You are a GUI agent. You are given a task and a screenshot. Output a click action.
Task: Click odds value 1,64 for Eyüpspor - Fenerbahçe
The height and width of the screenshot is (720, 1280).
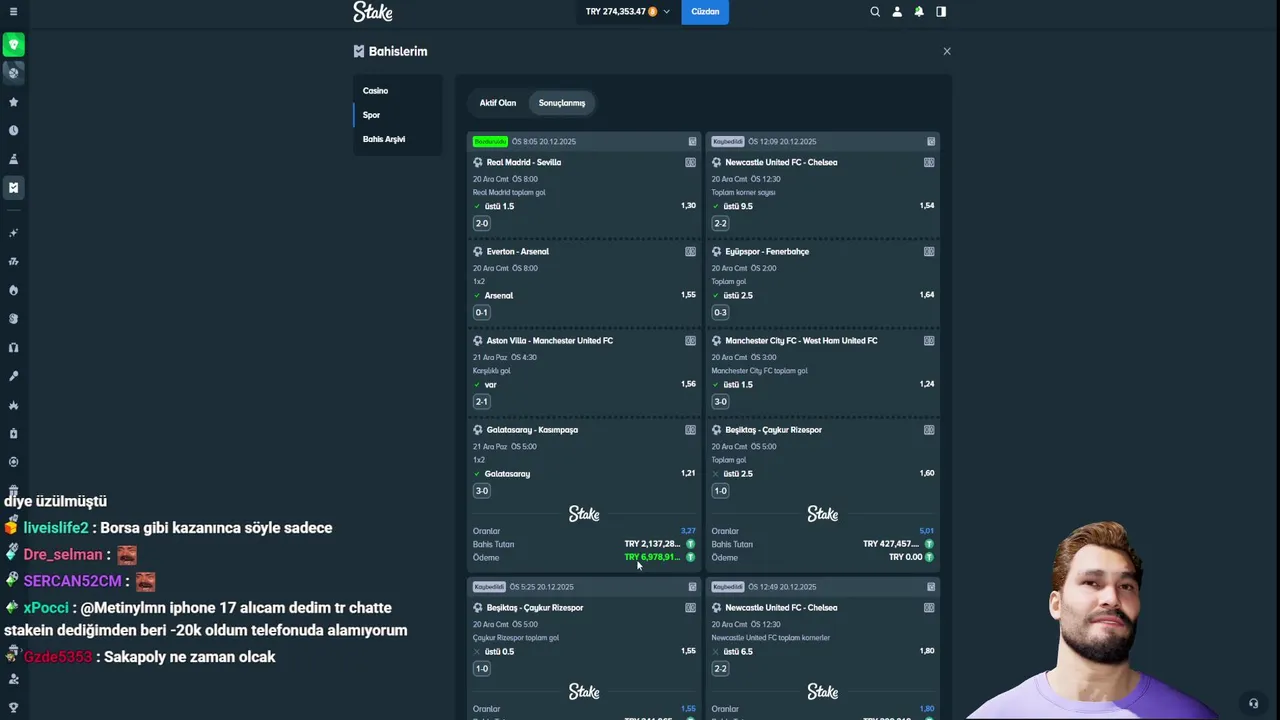point(927,295)
